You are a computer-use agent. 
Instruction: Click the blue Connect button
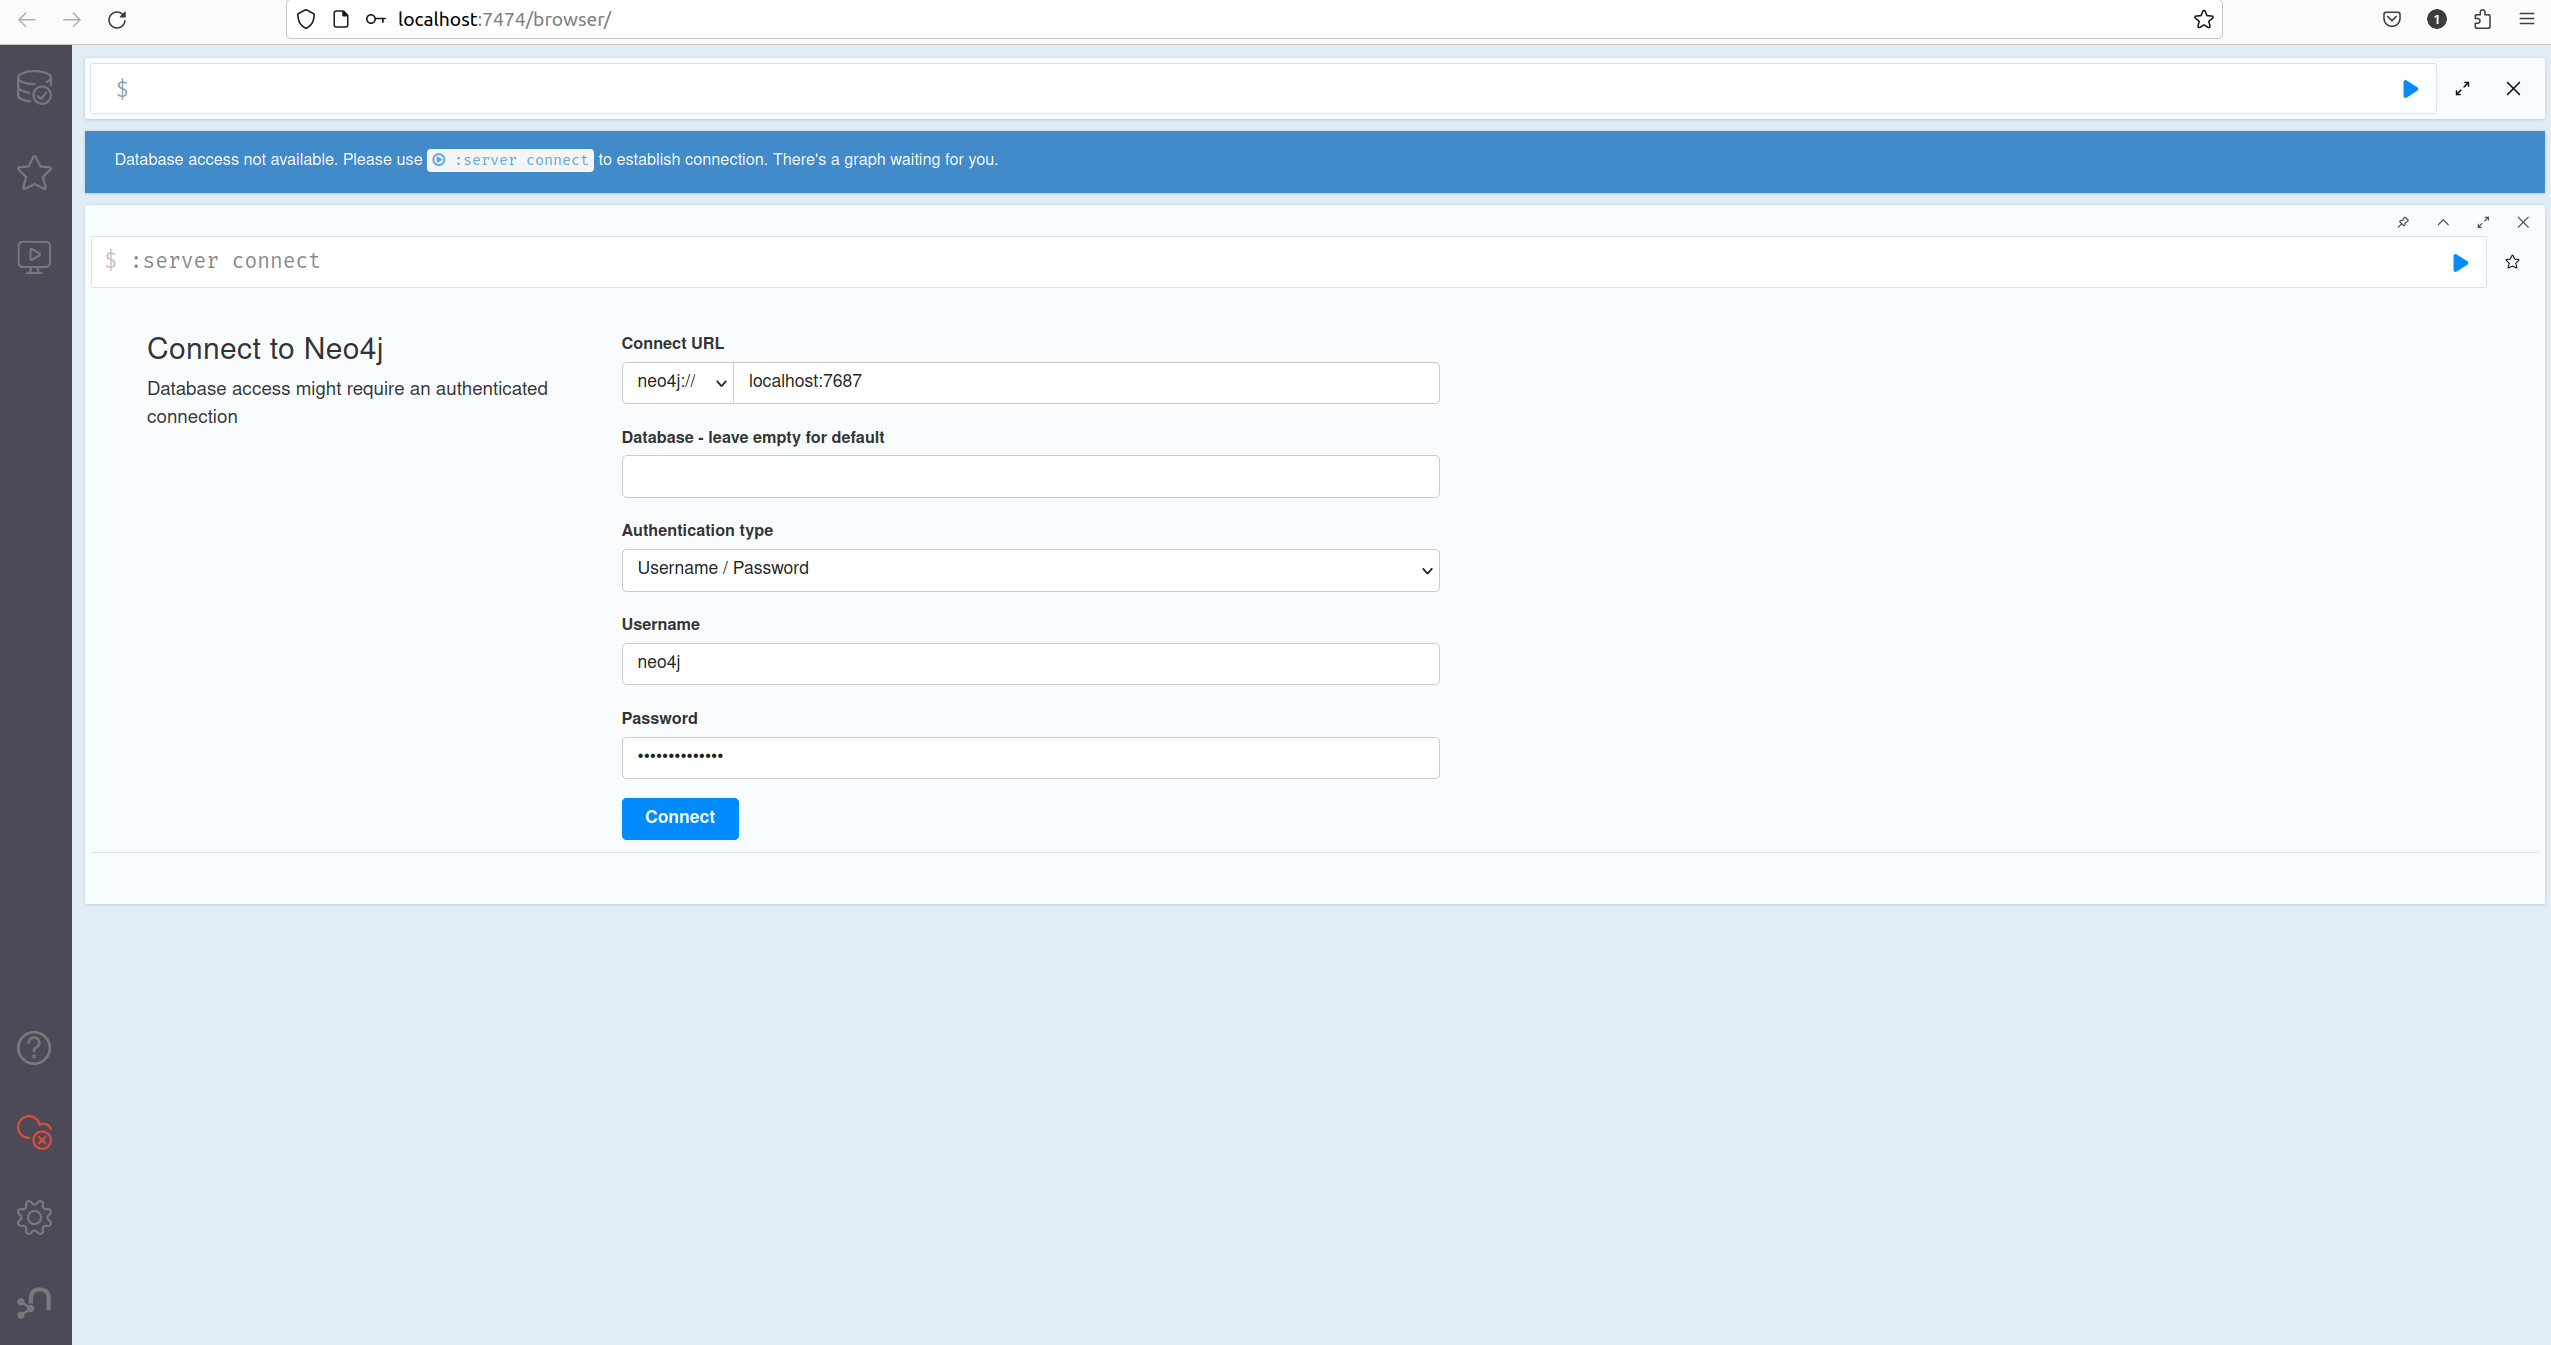(x=679, y=818)
